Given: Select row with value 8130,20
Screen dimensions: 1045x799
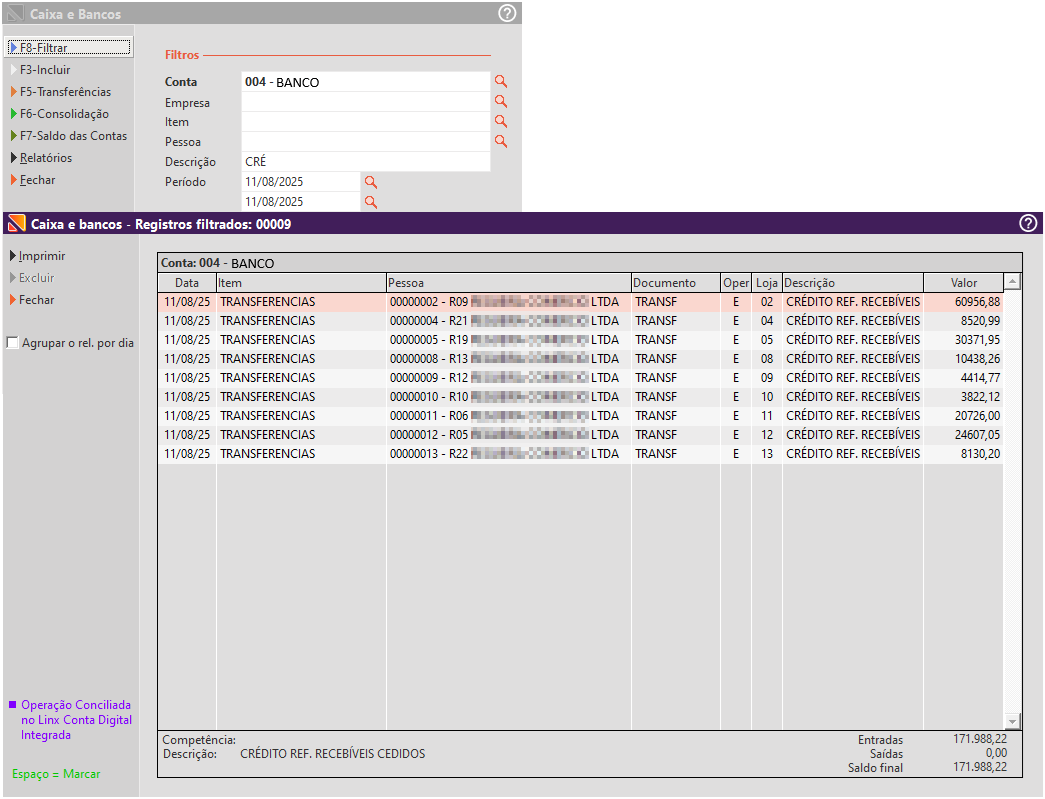Looking at the screenshot, I should tap(580, 454).
